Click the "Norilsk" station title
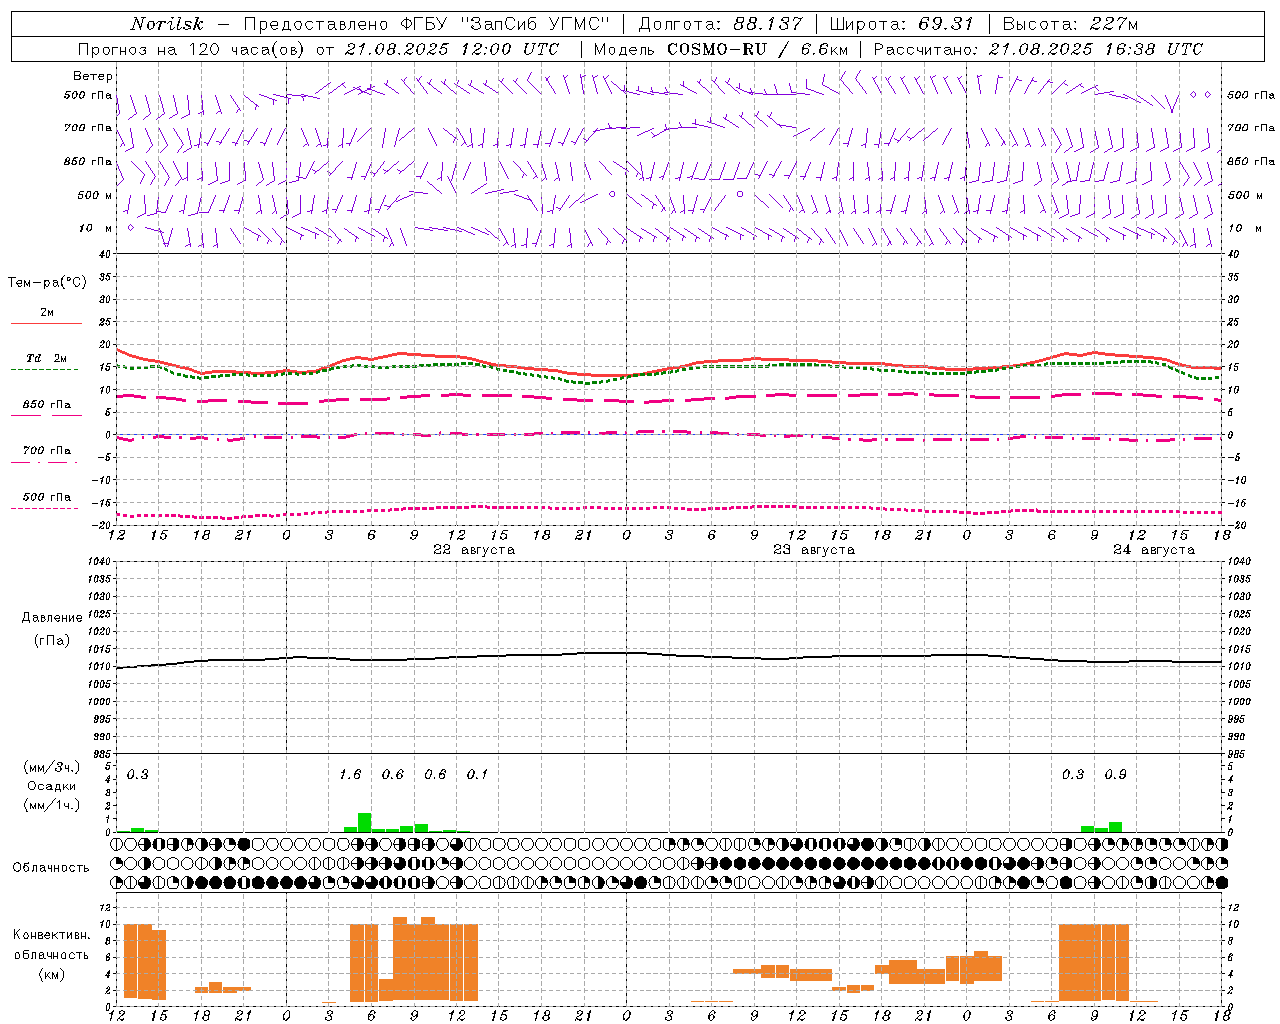 (x=166, y=24)
